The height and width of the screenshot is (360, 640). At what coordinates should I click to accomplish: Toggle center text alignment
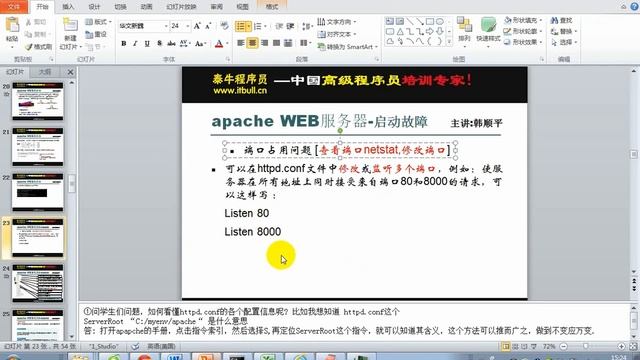tap(252, 43)
